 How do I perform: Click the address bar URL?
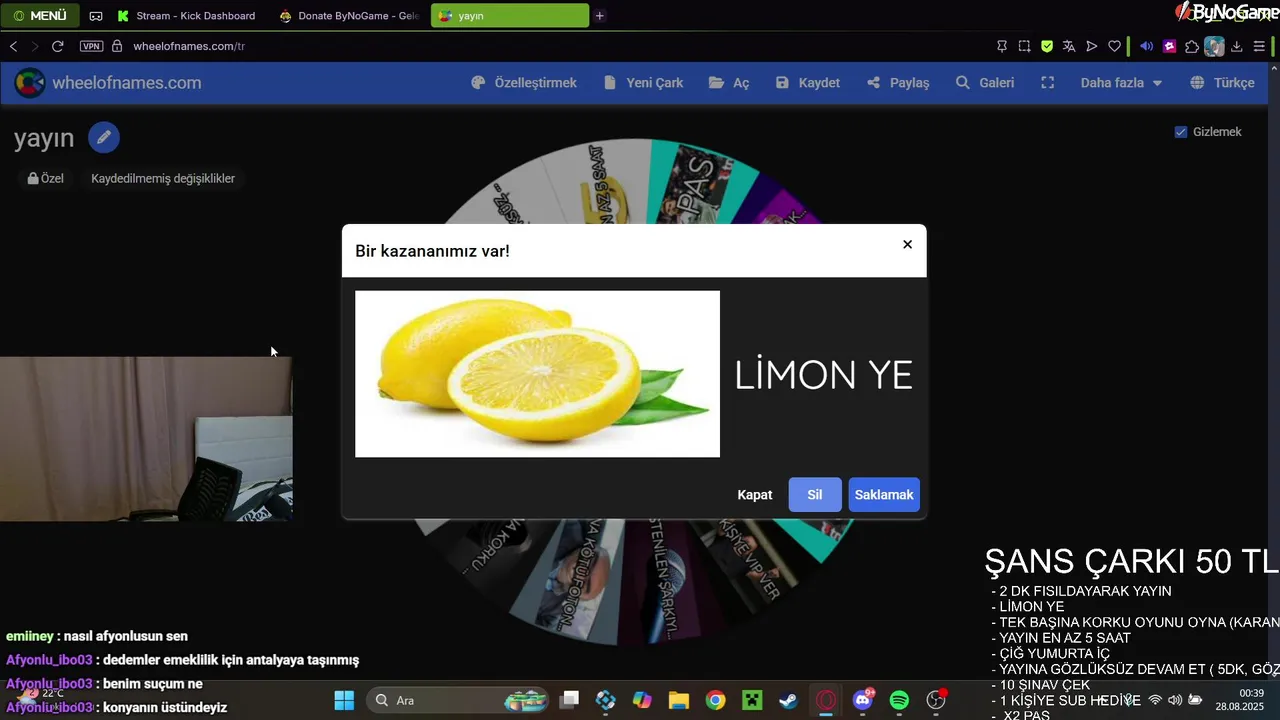[188, 46]
